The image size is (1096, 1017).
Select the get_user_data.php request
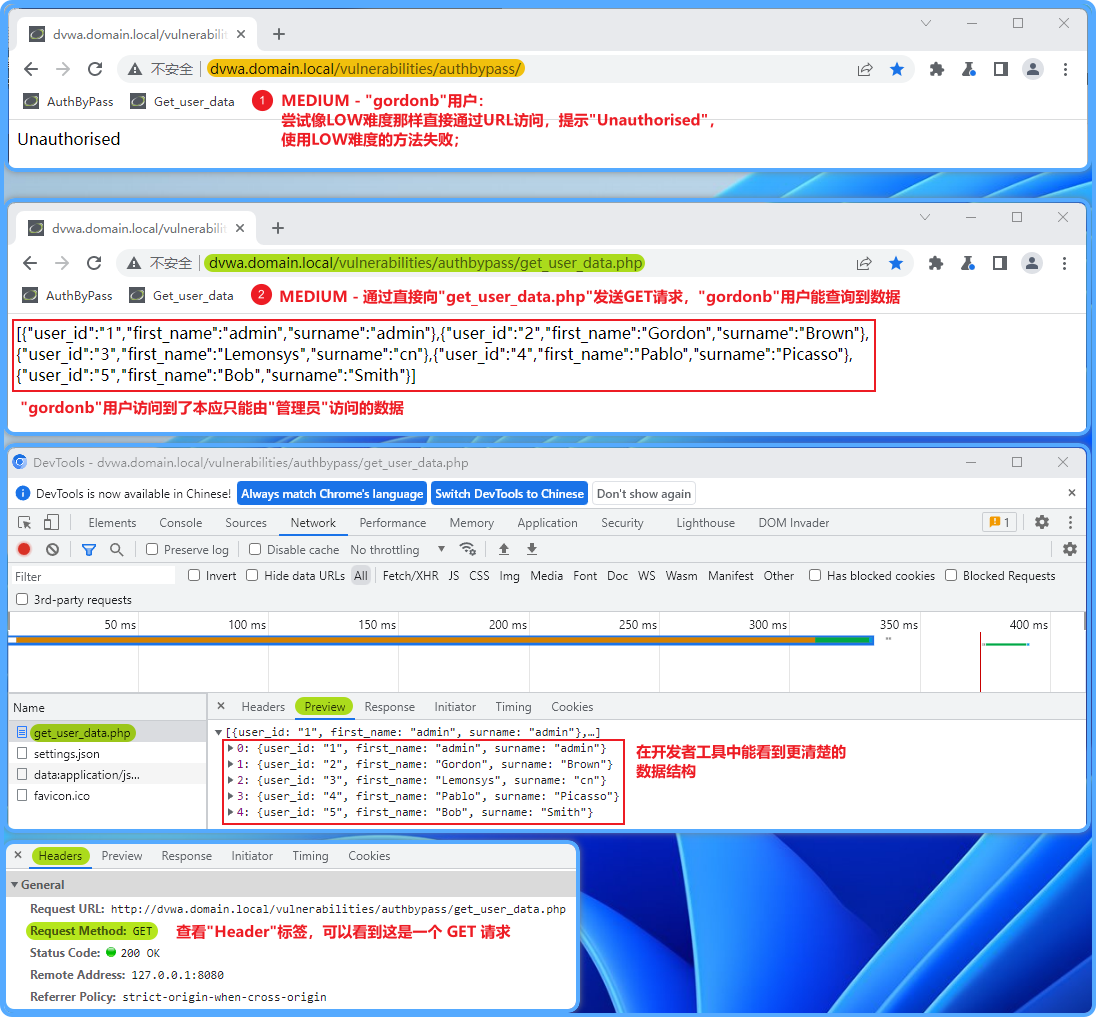point(108,733)
